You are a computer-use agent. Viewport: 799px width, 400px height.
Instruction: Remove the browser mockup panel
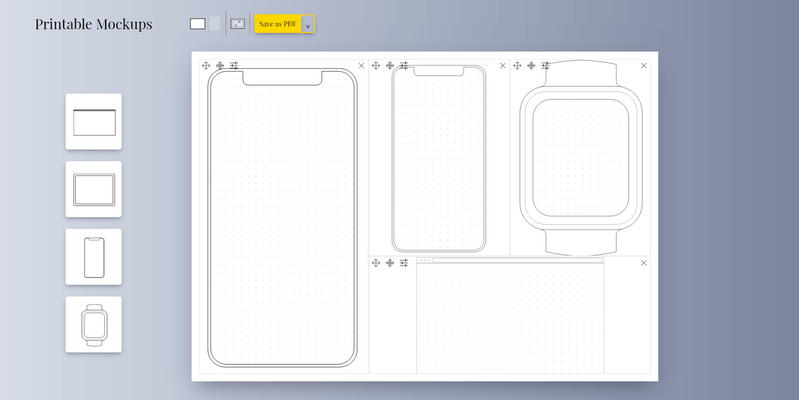(x=643, y=263)
